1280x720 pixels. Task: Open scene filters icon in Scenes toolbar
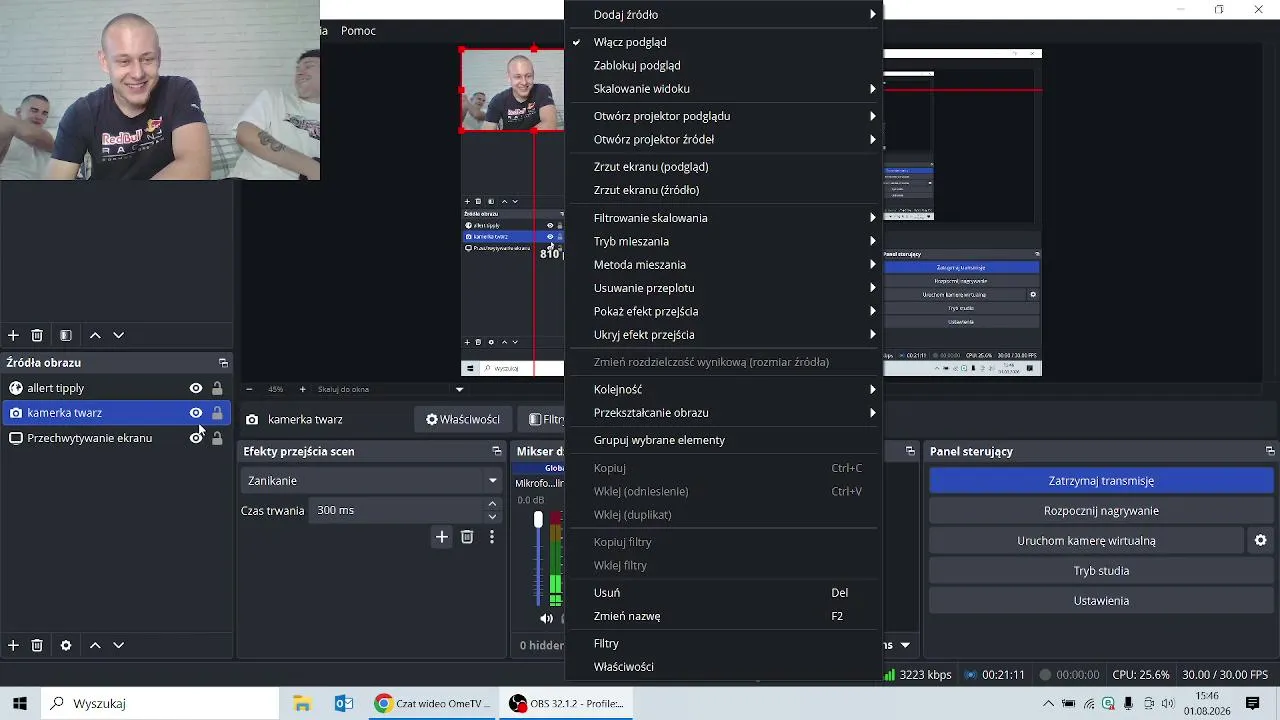(66, 336)
